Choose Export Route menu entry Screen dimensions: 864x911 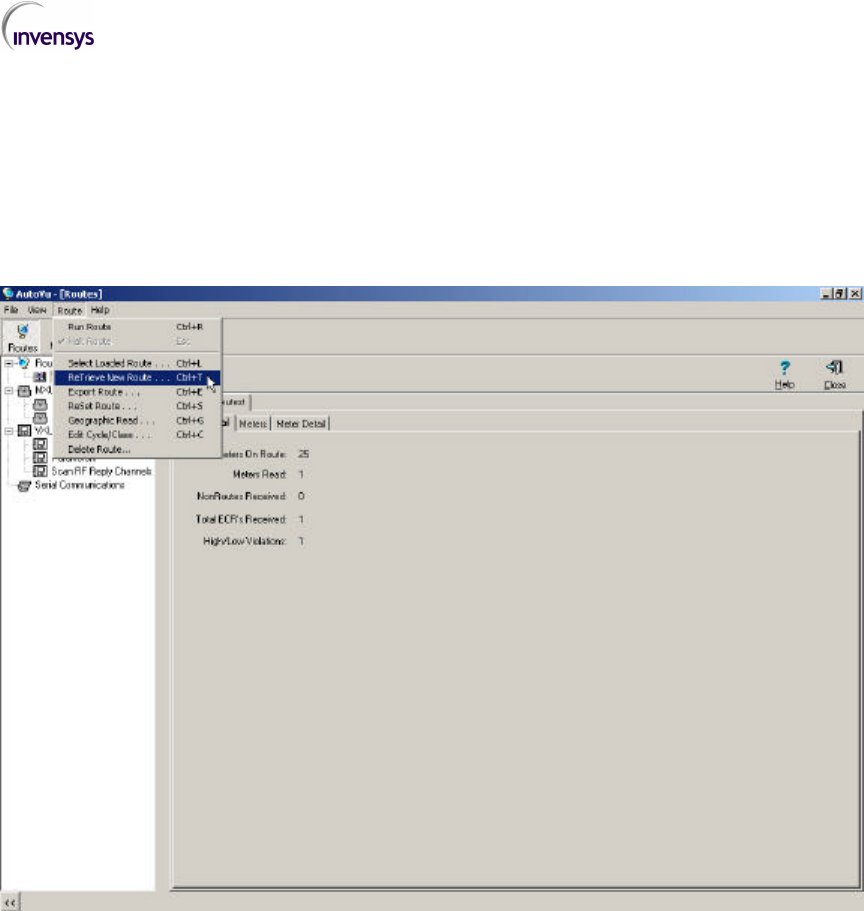click(x=137, y=392)
